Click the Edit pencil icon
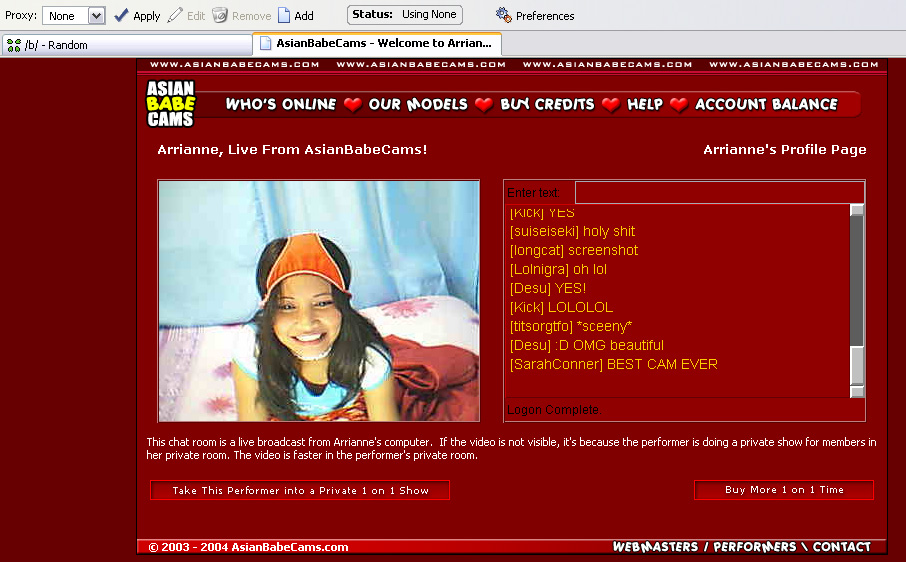This screenshot has height=562, width=906. click(x=174, y=15)
